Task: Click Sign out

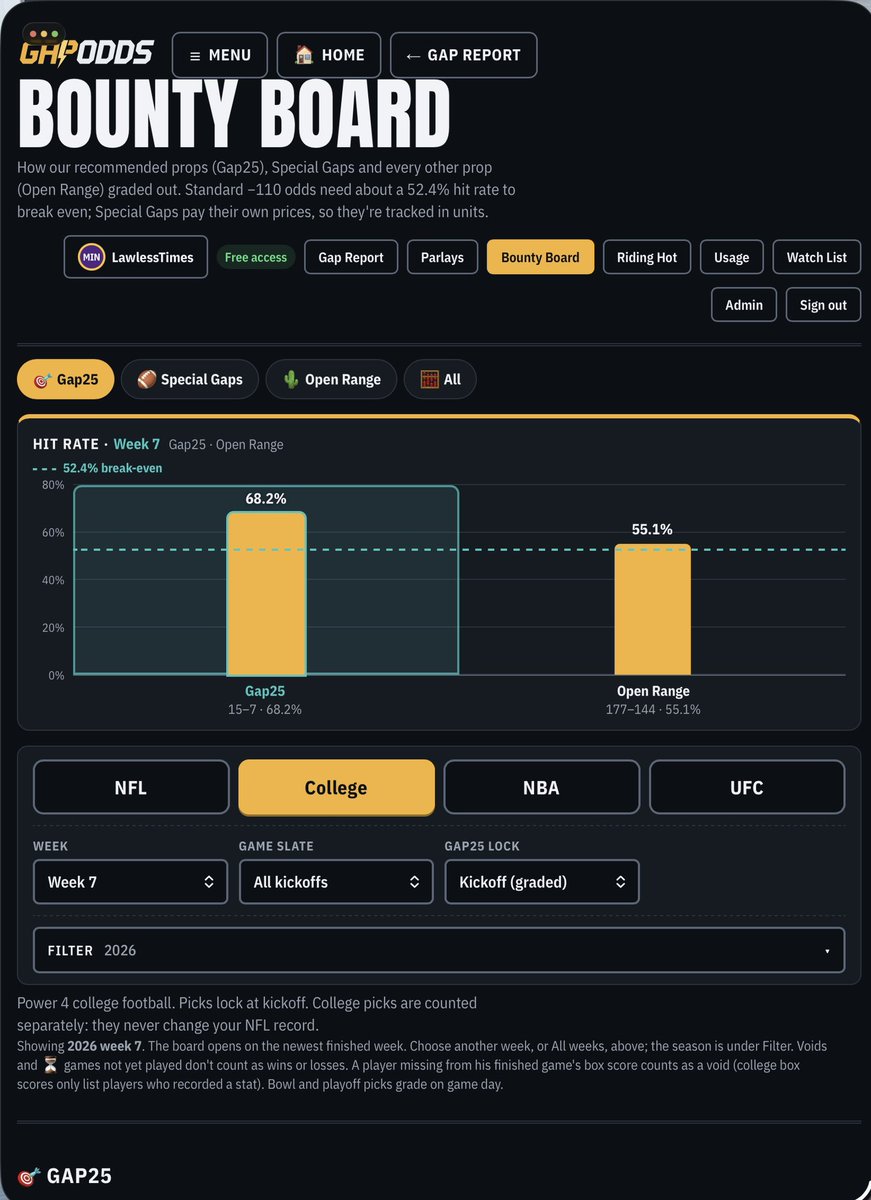Action: click(x=823, y=305)
